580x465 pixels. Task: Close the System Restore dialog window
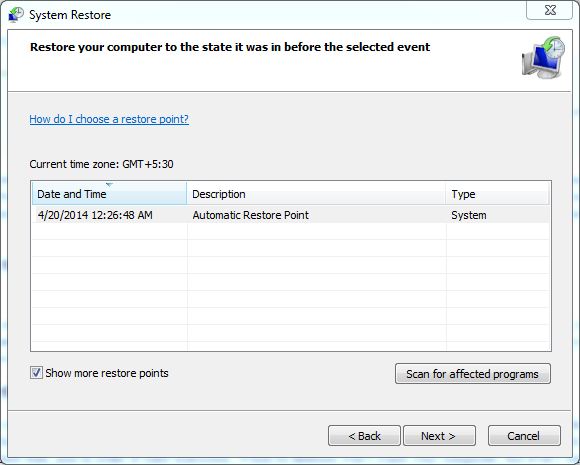[x=550, y=10]
